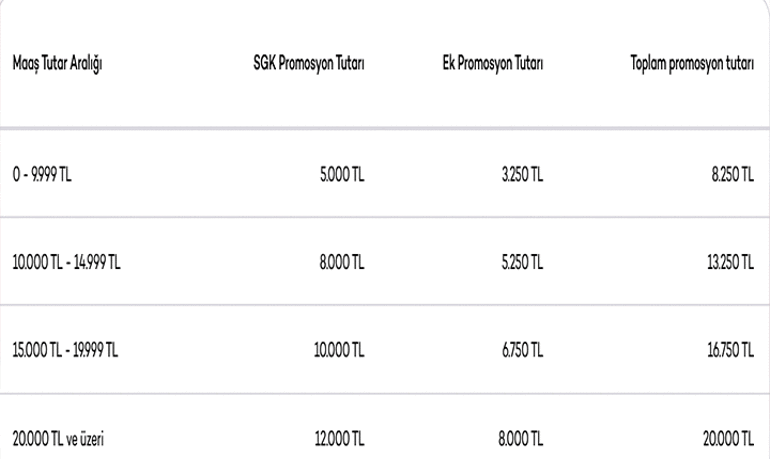
Task: Click the SGK Promosyon Tutarı column header
Action: [308, 68]
